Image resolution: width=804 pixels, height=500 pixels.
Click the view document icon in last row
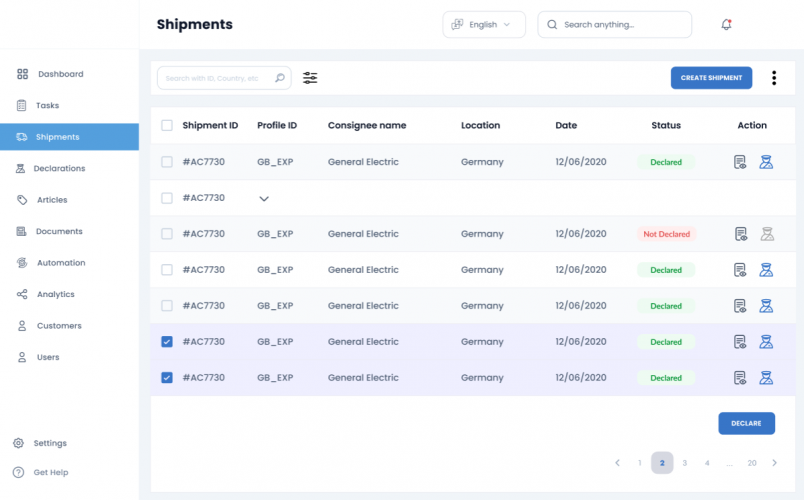(x=740, y=378)
